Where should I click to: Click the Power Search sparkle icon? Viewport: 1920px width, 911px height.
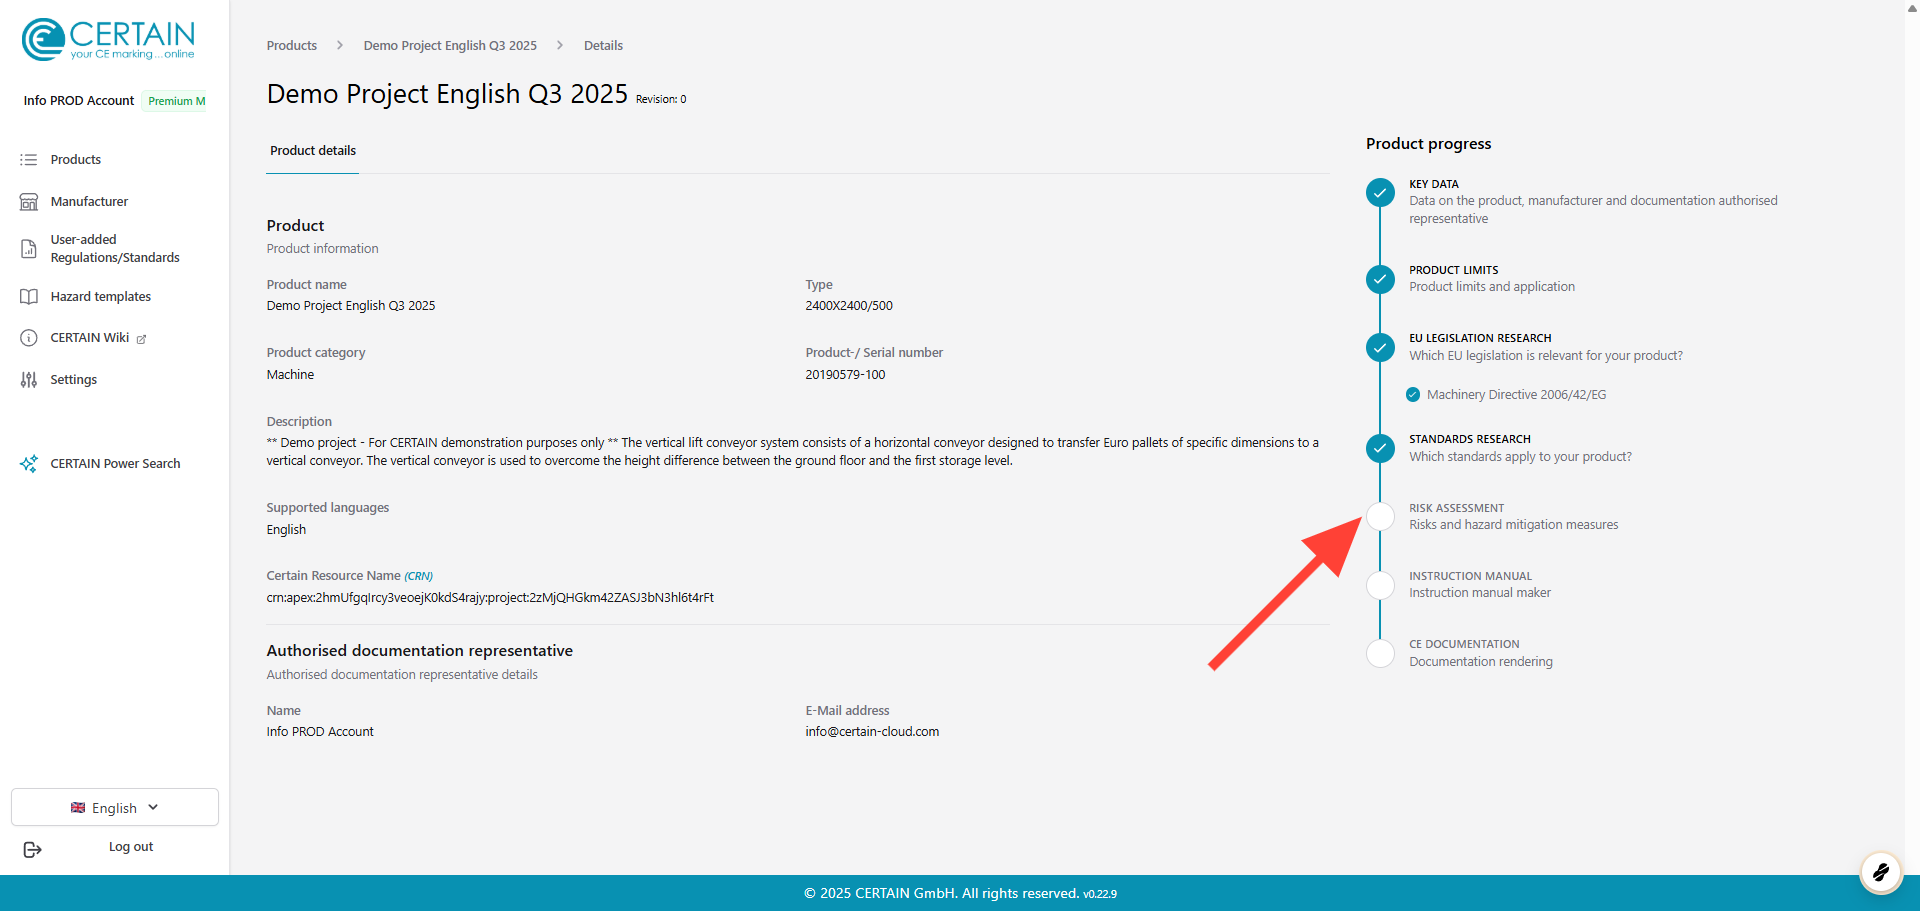(29, 464)
